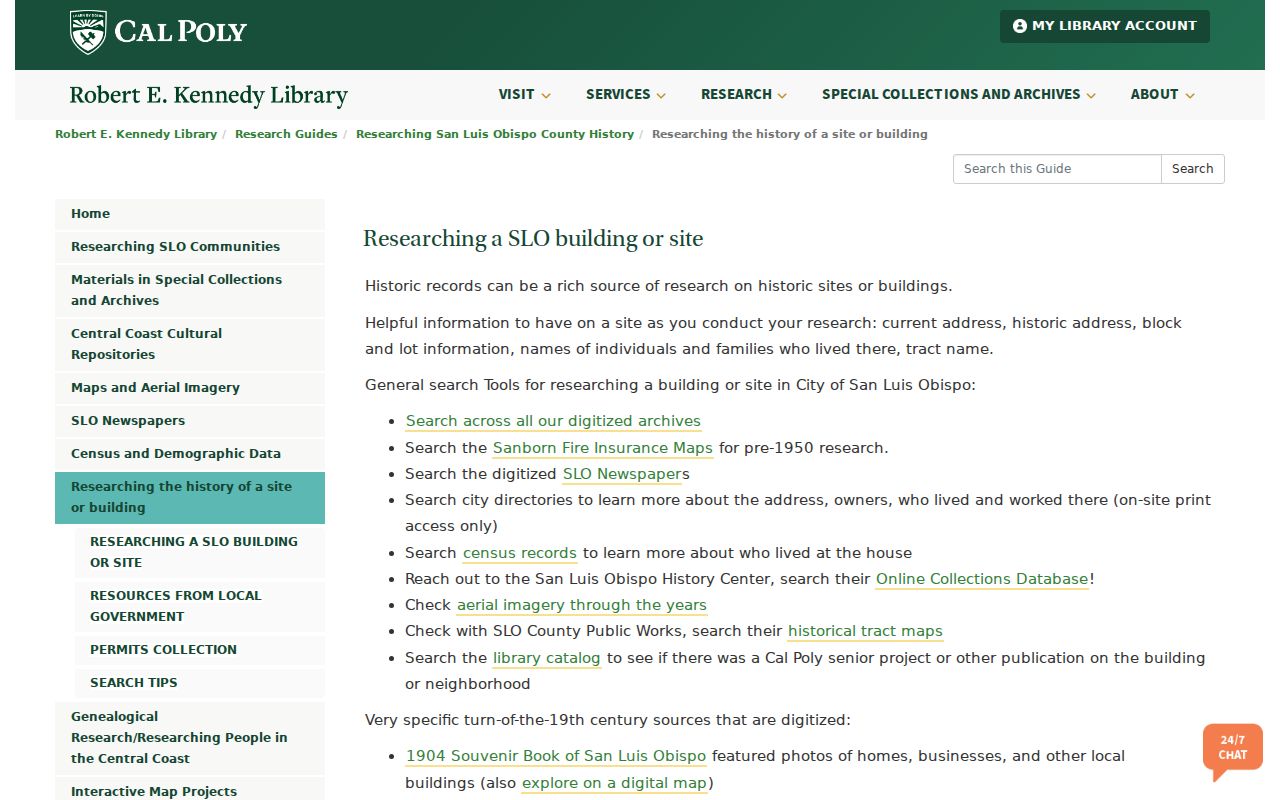Open Central Coast Cultural Repositories tab
Screen dimensions: 1280x800
[190, 344]
